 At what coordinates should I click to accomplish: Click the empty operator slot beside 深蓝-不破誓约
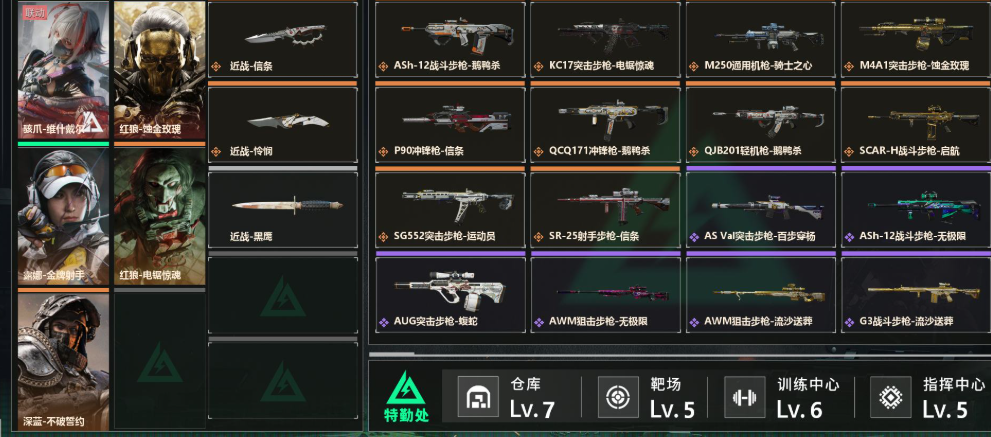pyautogui.click(x=159, y=360)
